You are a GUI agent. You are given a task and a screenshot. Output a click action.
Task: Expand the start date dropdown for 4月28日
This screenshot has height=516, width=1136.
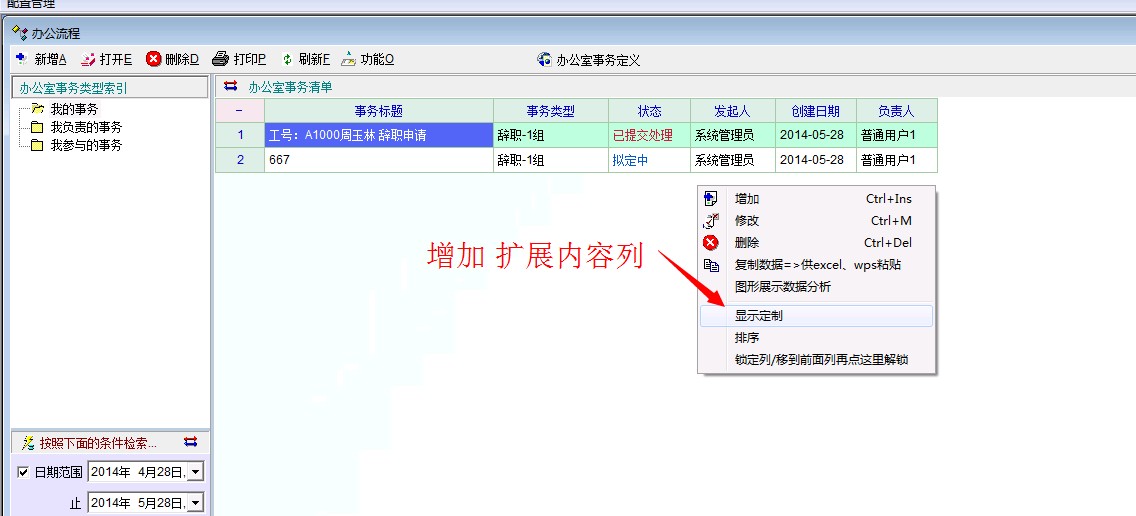tap(195, 472)
